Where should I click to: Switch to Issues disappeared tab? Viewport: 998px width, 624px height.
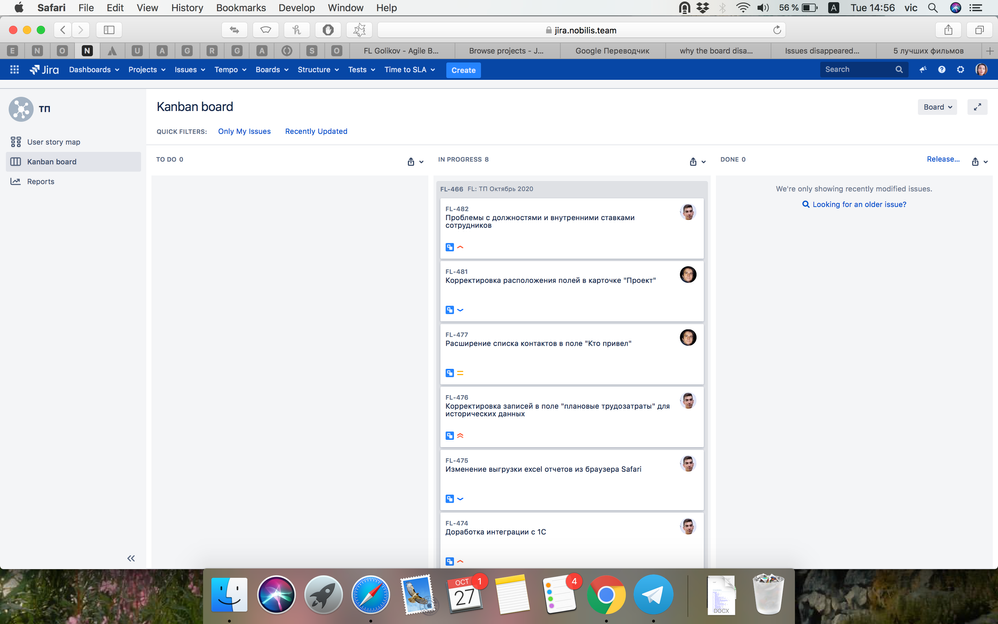click(822, 51)
